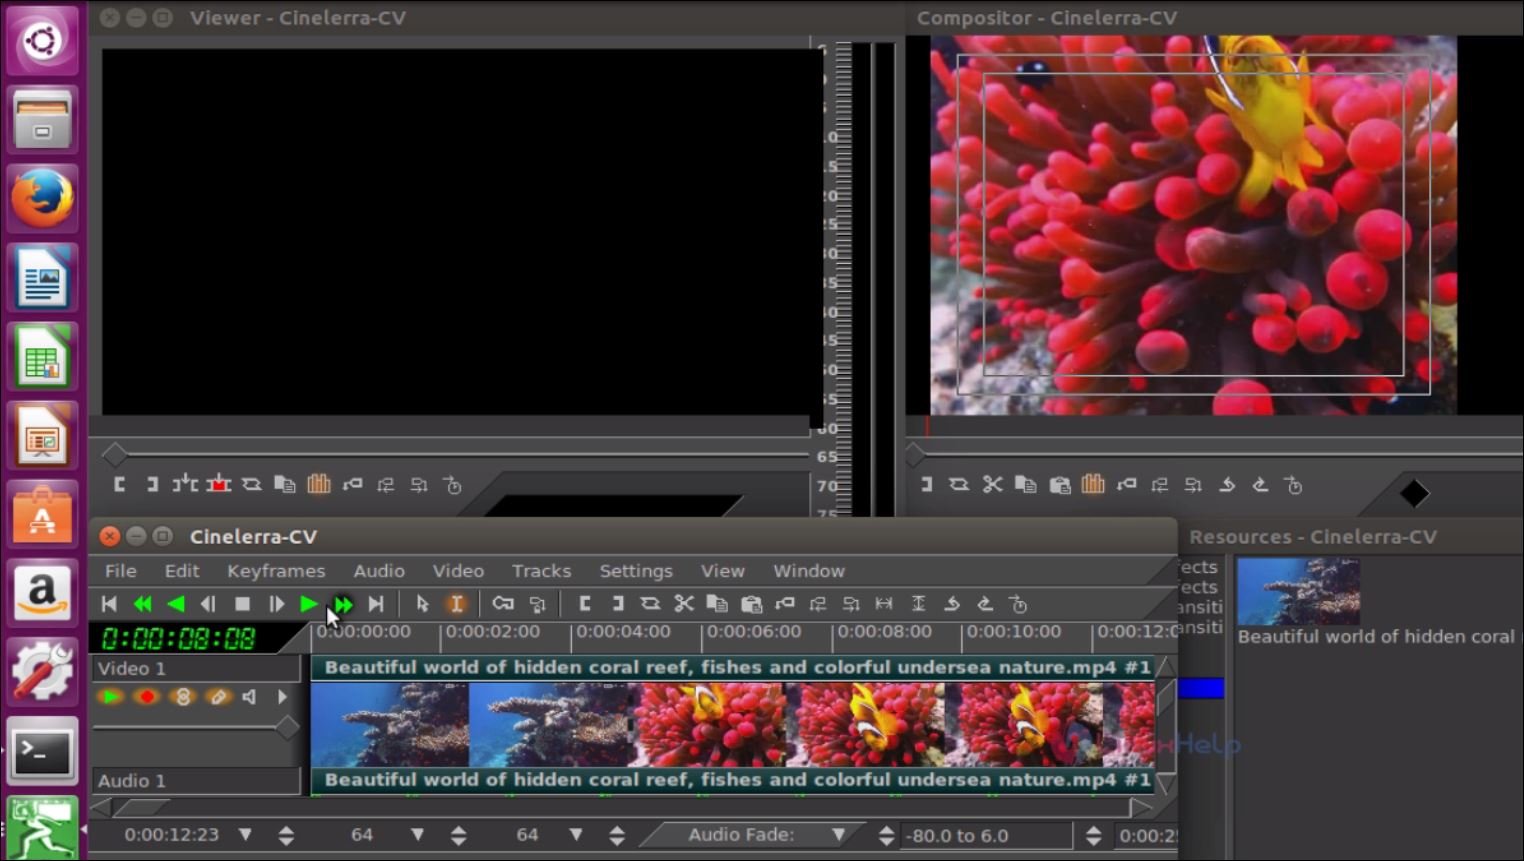Screen dimensions: 1524x861
Task: Open the sample zoom dropdown beside 0:00:12:23
Action: (x=245, y=835)
